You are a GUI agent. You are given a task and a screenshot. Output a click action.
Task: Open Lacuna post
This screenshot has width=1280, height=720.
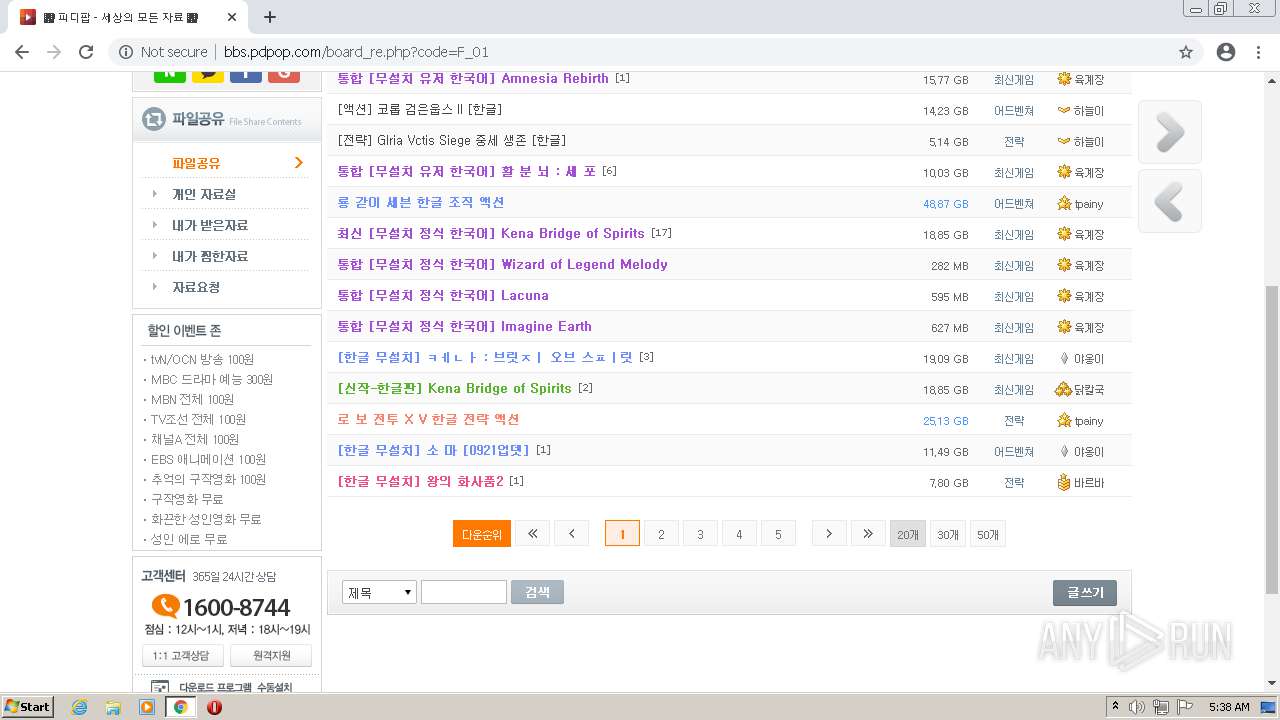(443, 295)
